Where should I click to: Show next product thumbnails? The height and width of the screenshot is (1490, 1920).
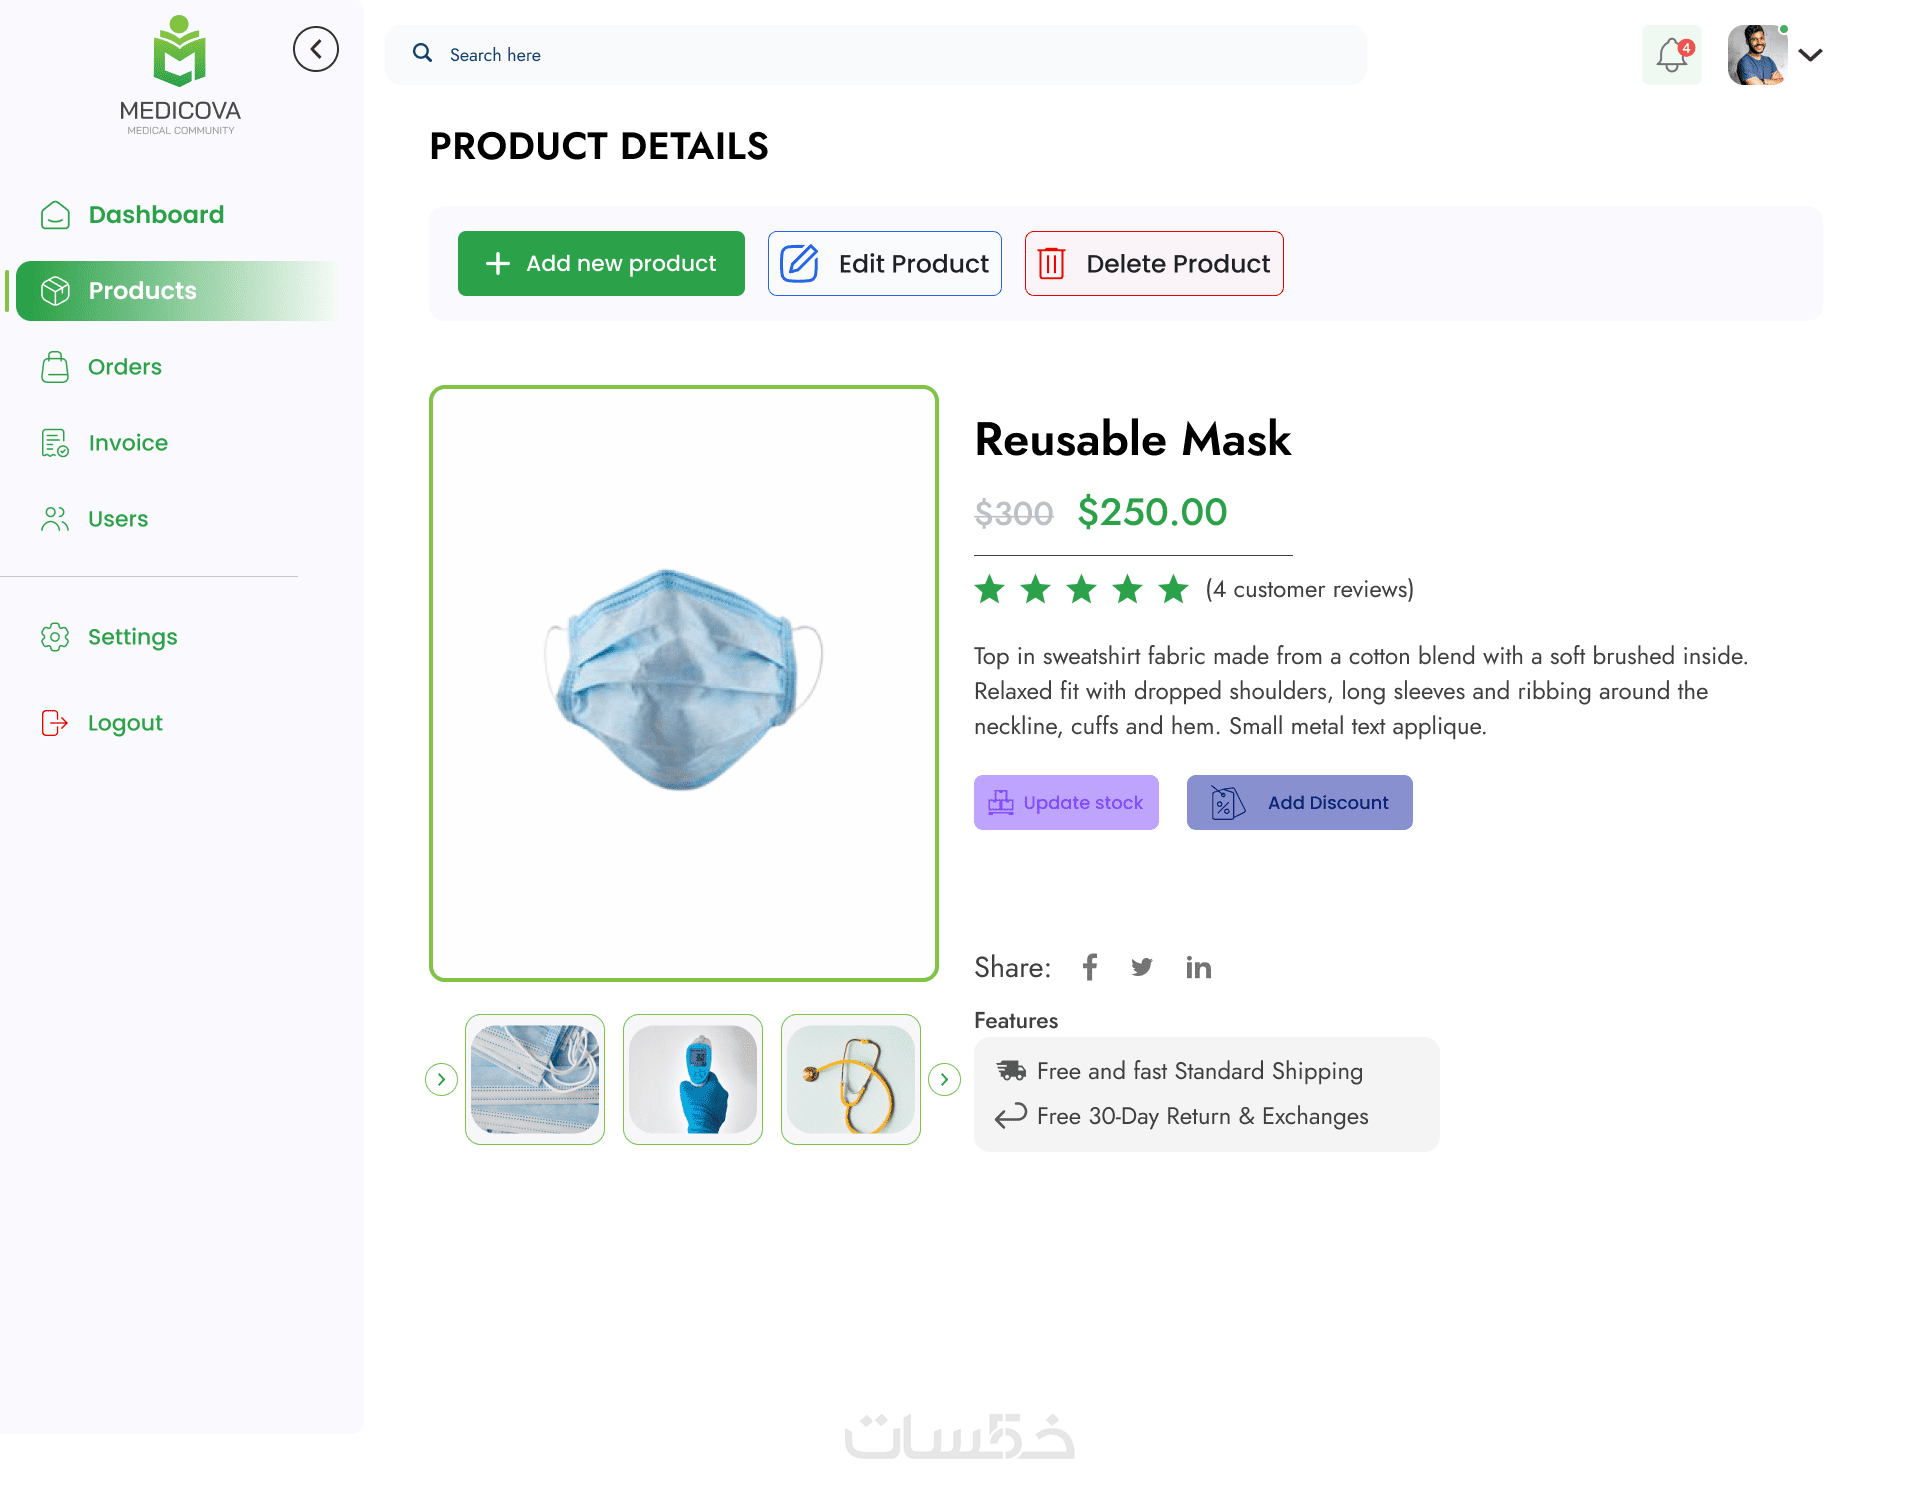[x=944, y=1079]
